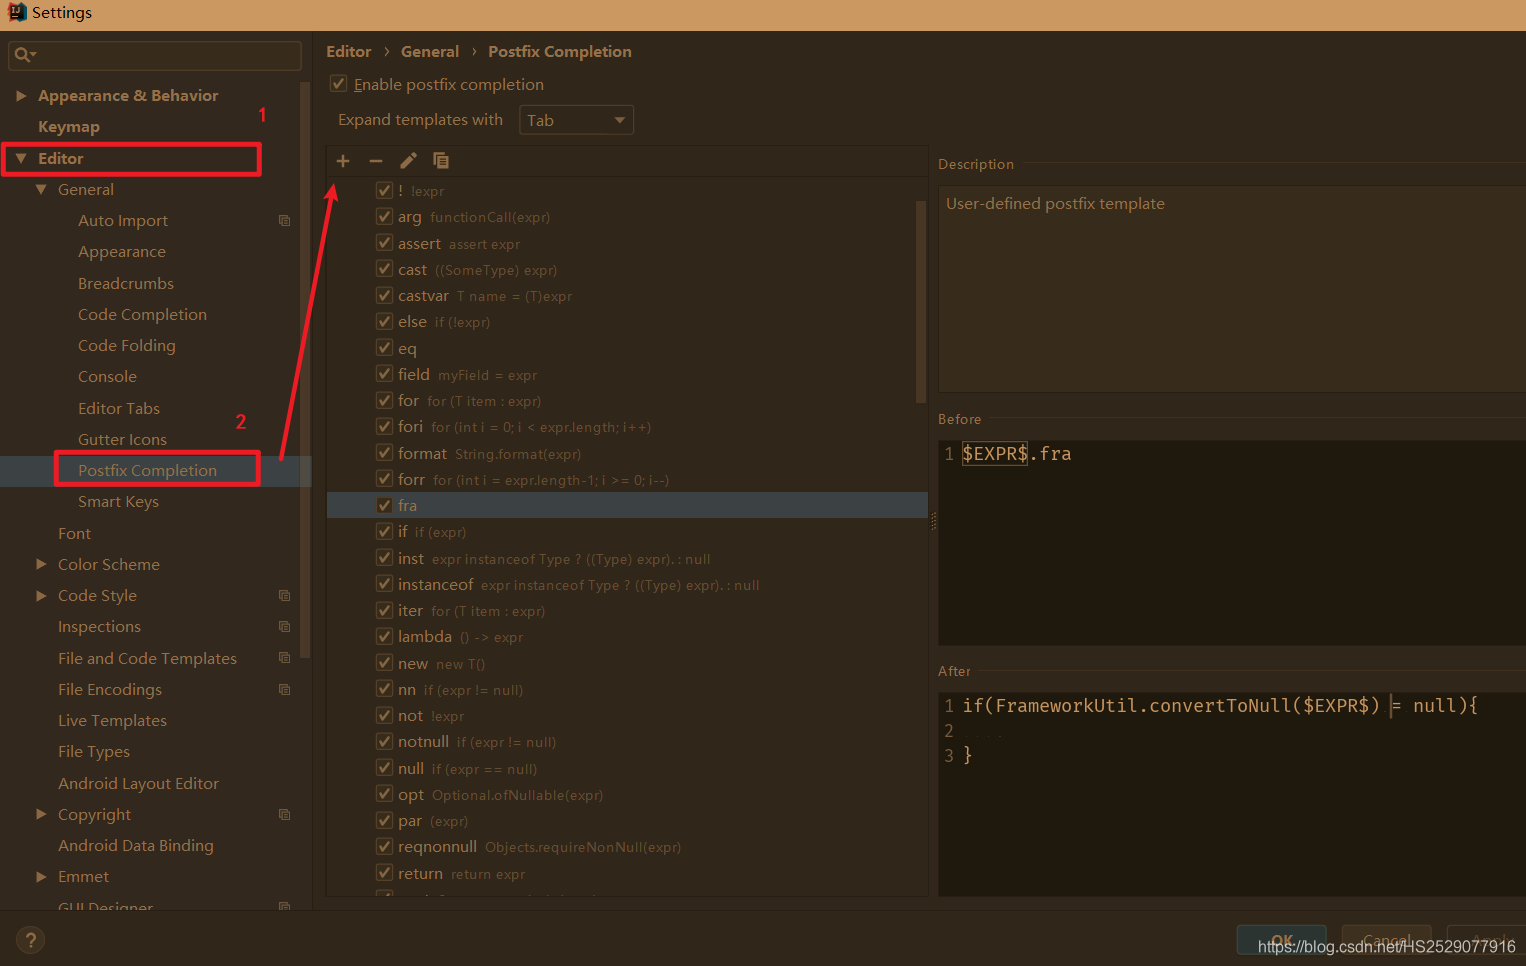Image resolution: width=1526 pixels, height=966 pixels.
Task: Expand the Emmet node arrow
Action: tap(41, 877)
